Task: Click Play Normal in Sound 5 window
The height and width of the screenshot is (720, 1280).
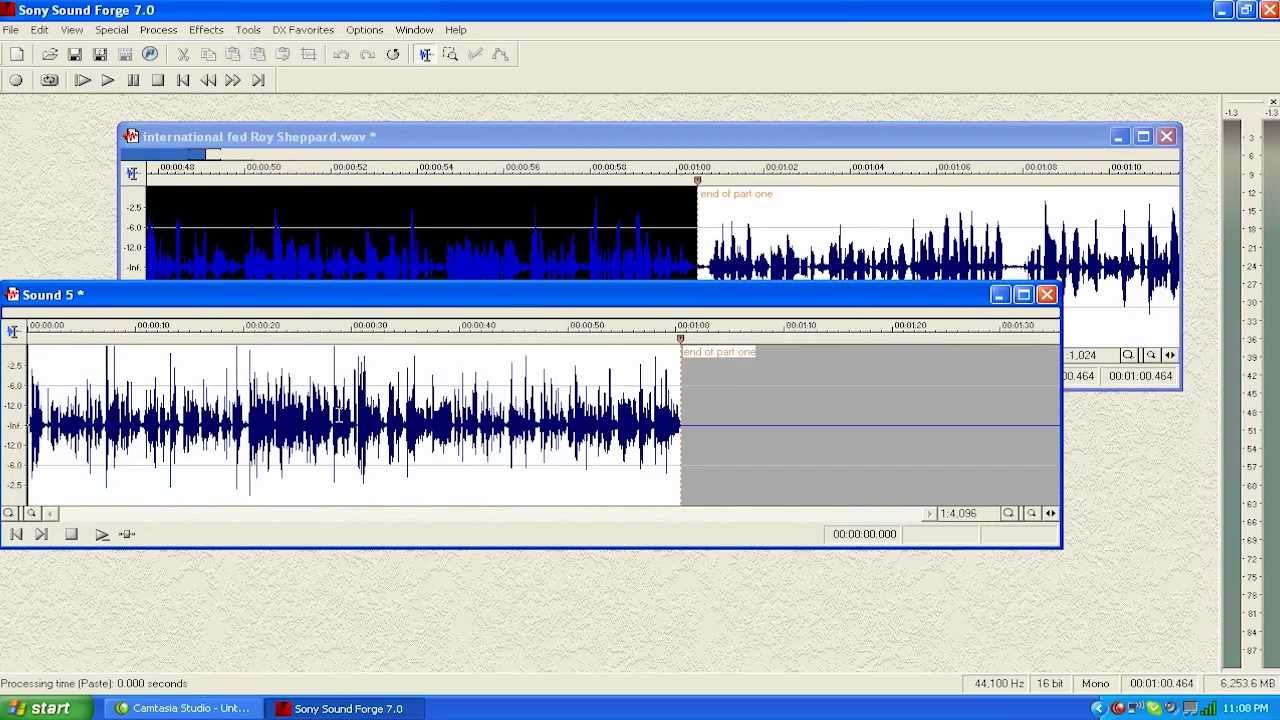Action: click(101, 535)
